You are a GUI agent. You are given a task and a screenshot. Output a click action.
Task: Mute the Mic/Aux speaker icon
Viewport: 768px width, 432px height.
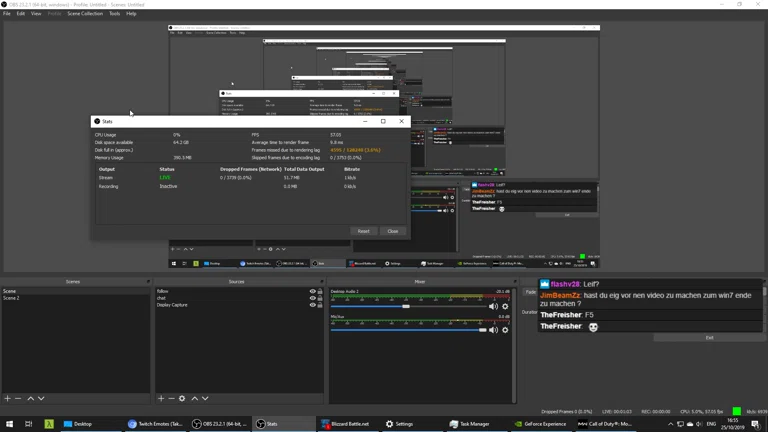[493, 330]
